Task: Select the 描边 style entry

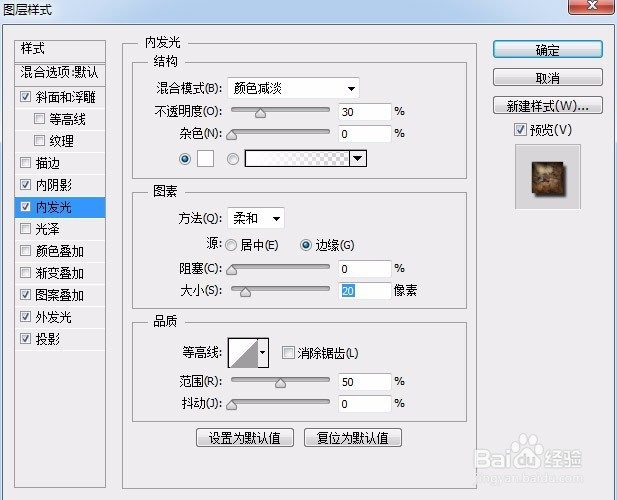Action: tap(60, 162)
